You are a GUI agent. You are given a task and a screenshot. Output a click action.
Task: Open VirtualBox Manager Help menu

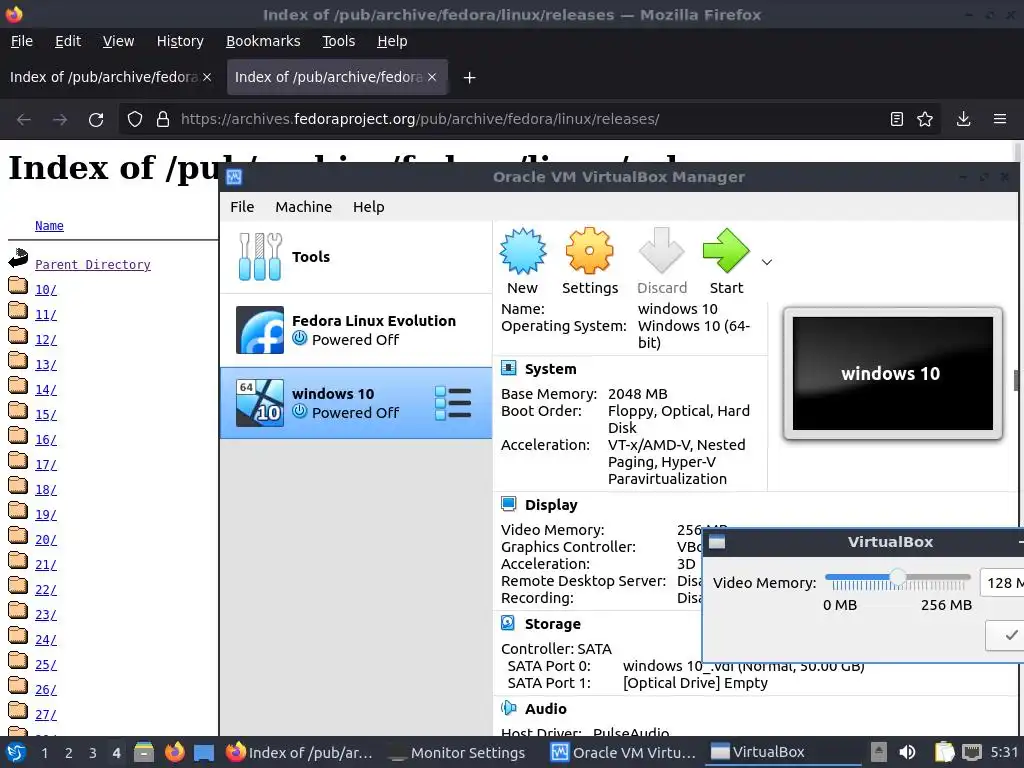pos(368,207)
